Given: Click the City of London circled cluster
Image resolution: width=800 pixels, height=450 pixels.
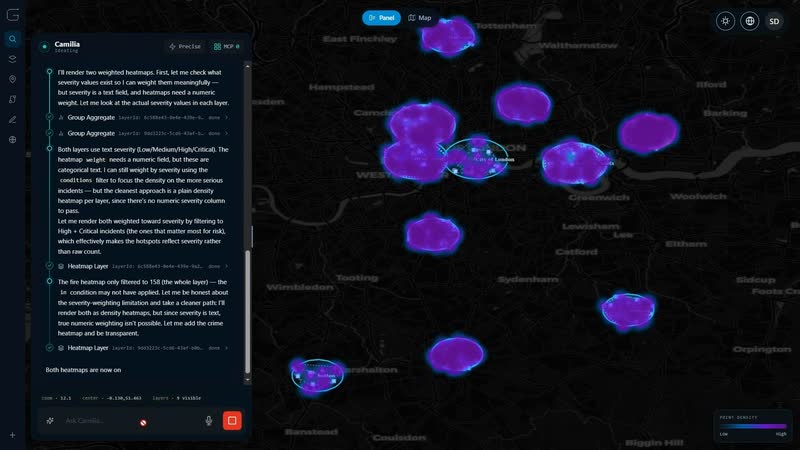Looking at the screenshot, I should [476, 159].
